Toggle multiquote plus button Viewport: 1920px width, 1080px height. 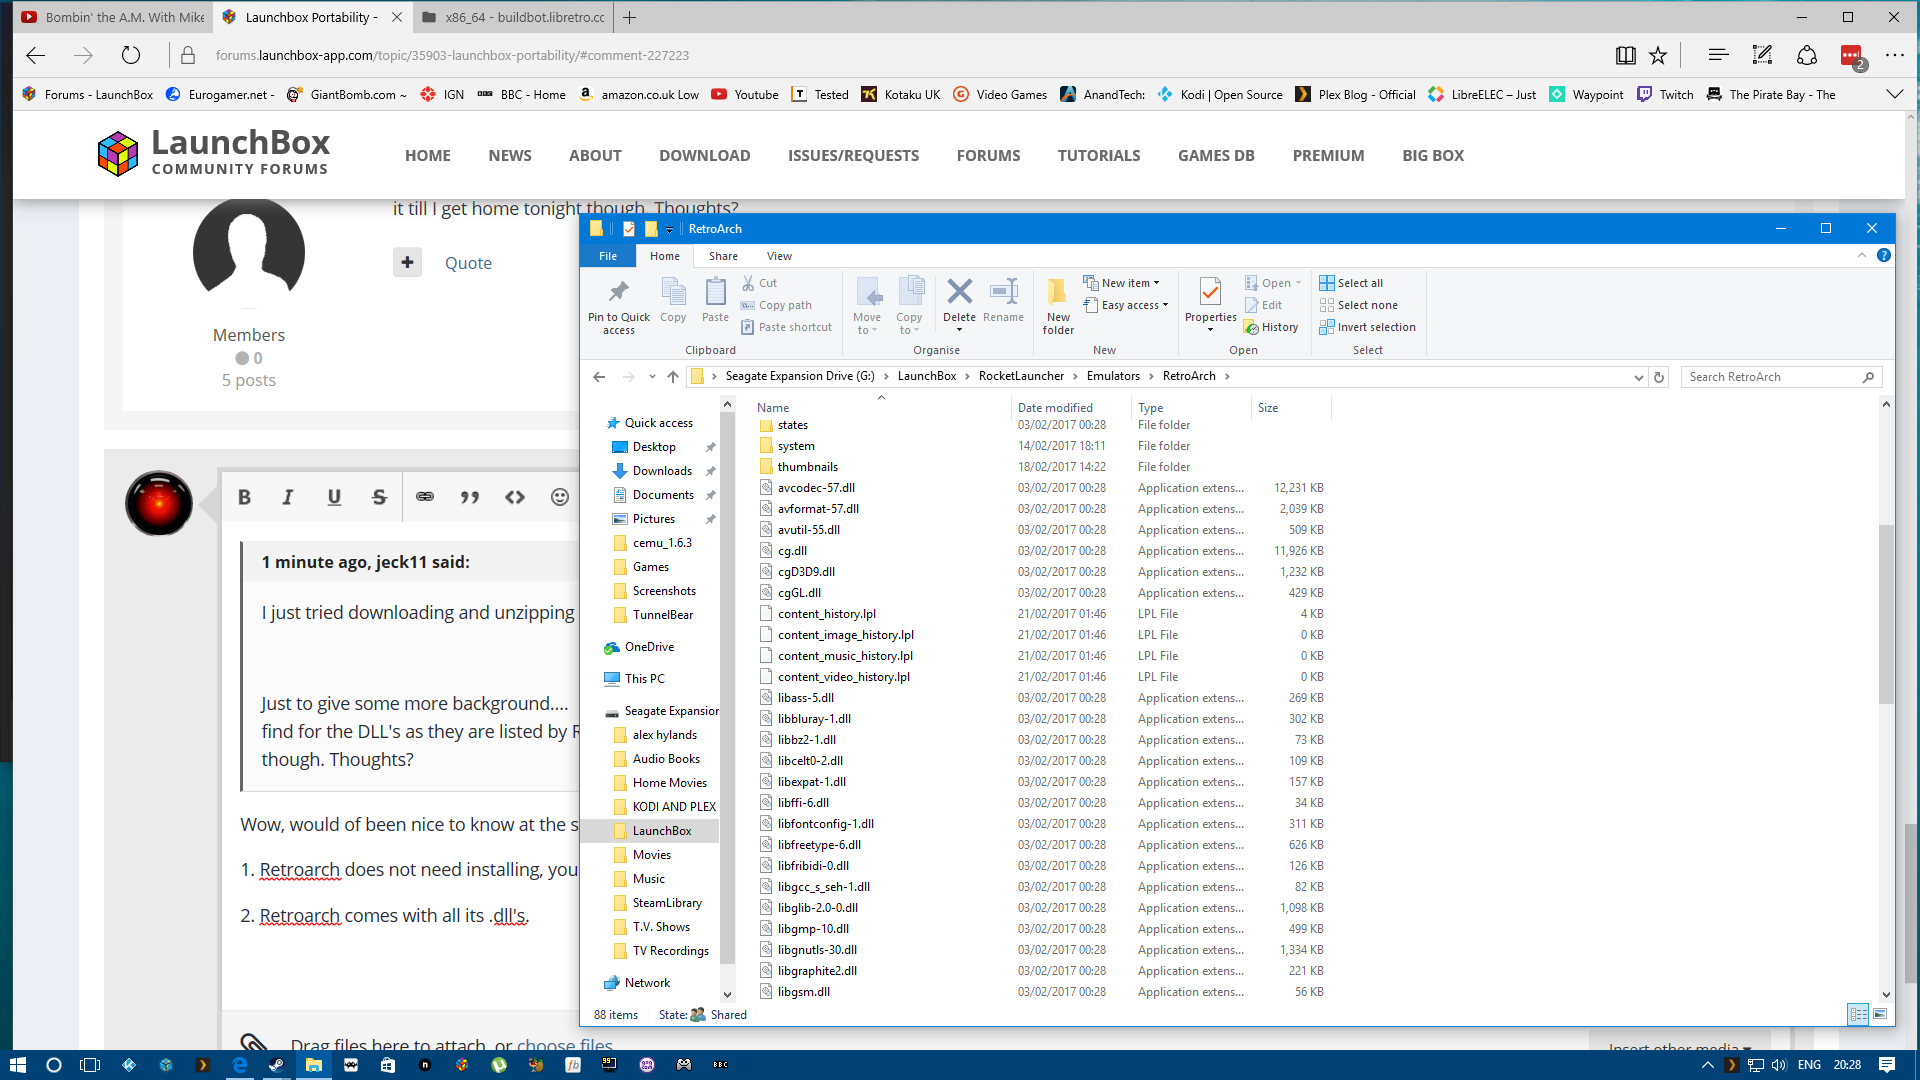point(407,263)
